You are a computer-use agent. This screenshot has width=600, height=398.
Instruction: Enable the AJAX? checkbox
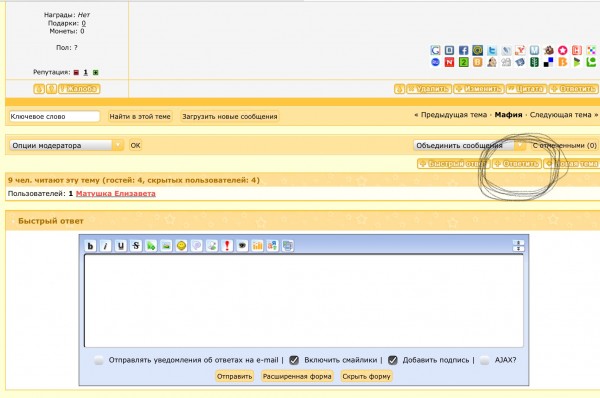pos(484,360)
